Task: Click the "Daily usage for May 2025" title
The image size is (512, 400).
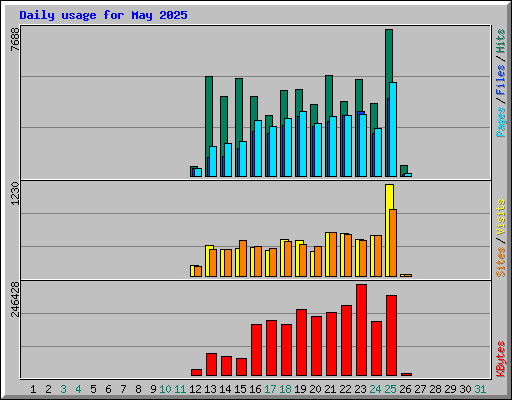Action: click(103, 15)
